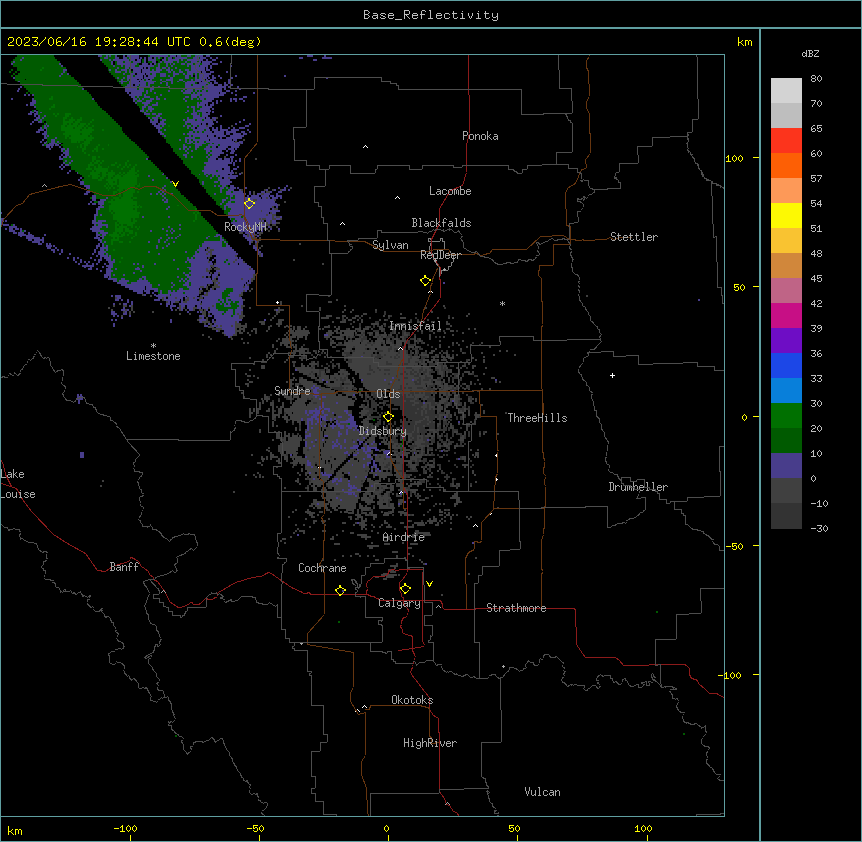Click the yellow diamond marker above RockyMH
862x842 pixels.
[x=250, y=204]
